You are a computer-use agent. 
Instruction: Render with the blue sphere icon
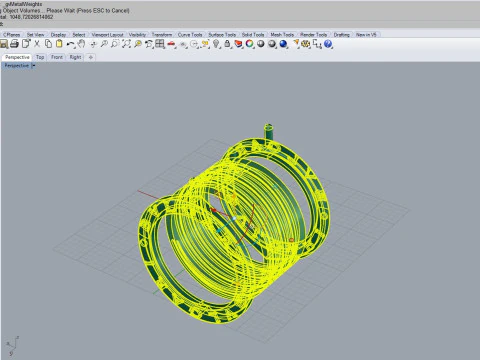pyautogui.click(x=283, y=44)
